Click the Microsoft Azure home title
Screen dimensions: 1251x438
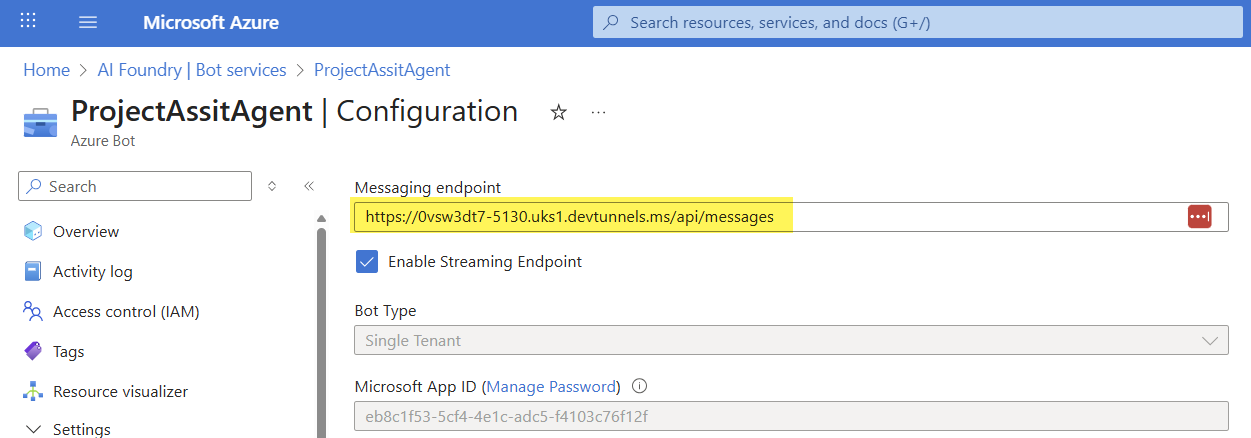pyautogui.click(x=211, y=22)
